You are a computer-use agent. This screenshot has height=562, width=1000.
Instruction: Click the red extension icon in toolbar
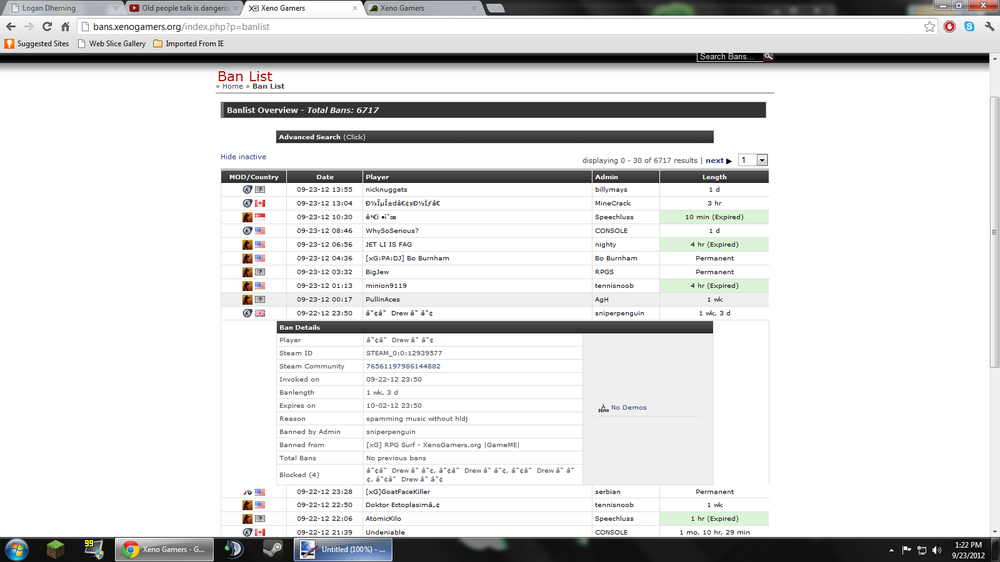pos(950,27)
